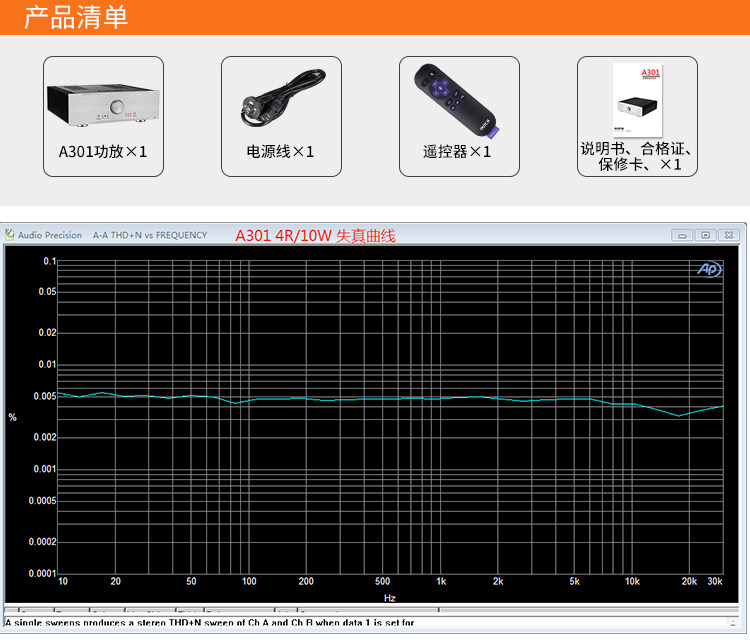
Task: Maximize the Audio Precision graph window
Action: tap(706, 235)
